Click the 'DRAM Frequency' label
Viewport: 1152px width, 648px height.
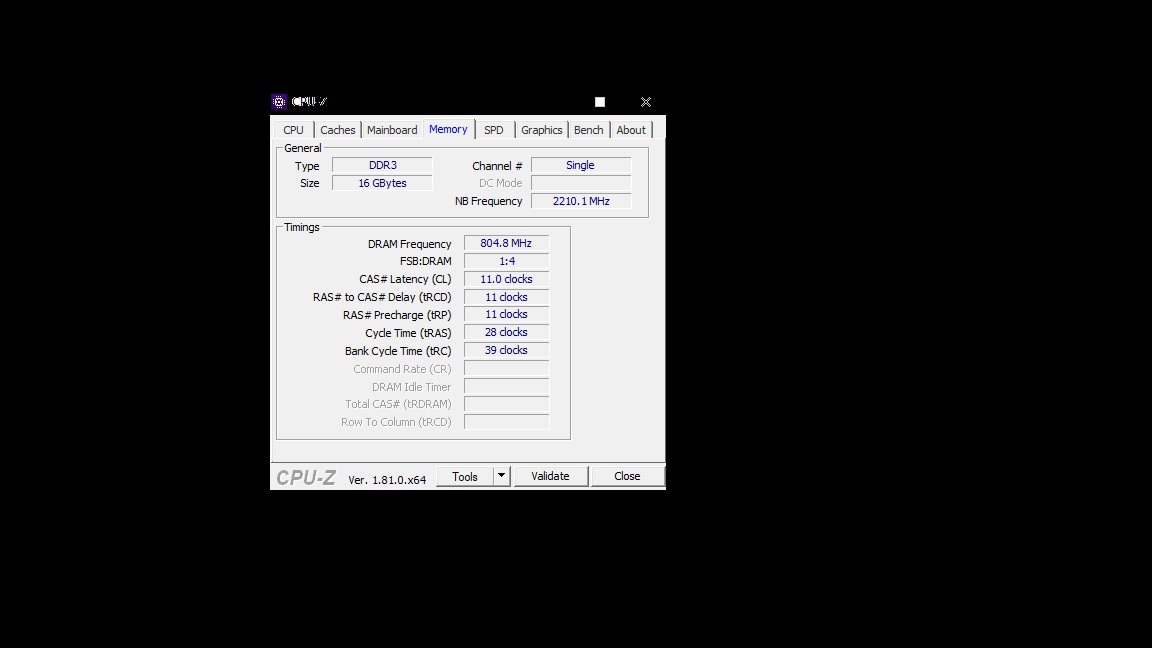coord(409,244)
